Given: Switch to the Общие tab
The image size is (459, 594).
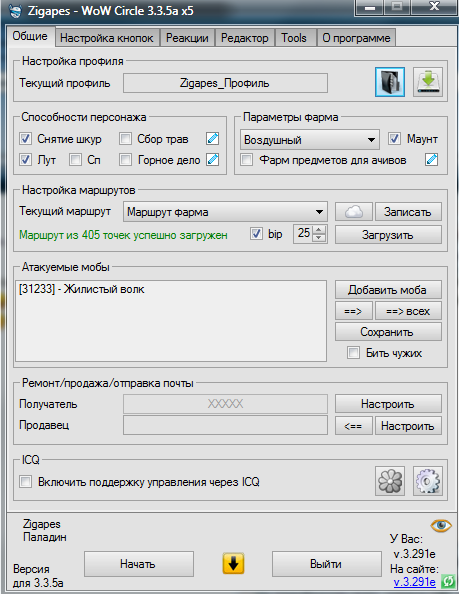Looking at the screenshot, I should [30, 36].
